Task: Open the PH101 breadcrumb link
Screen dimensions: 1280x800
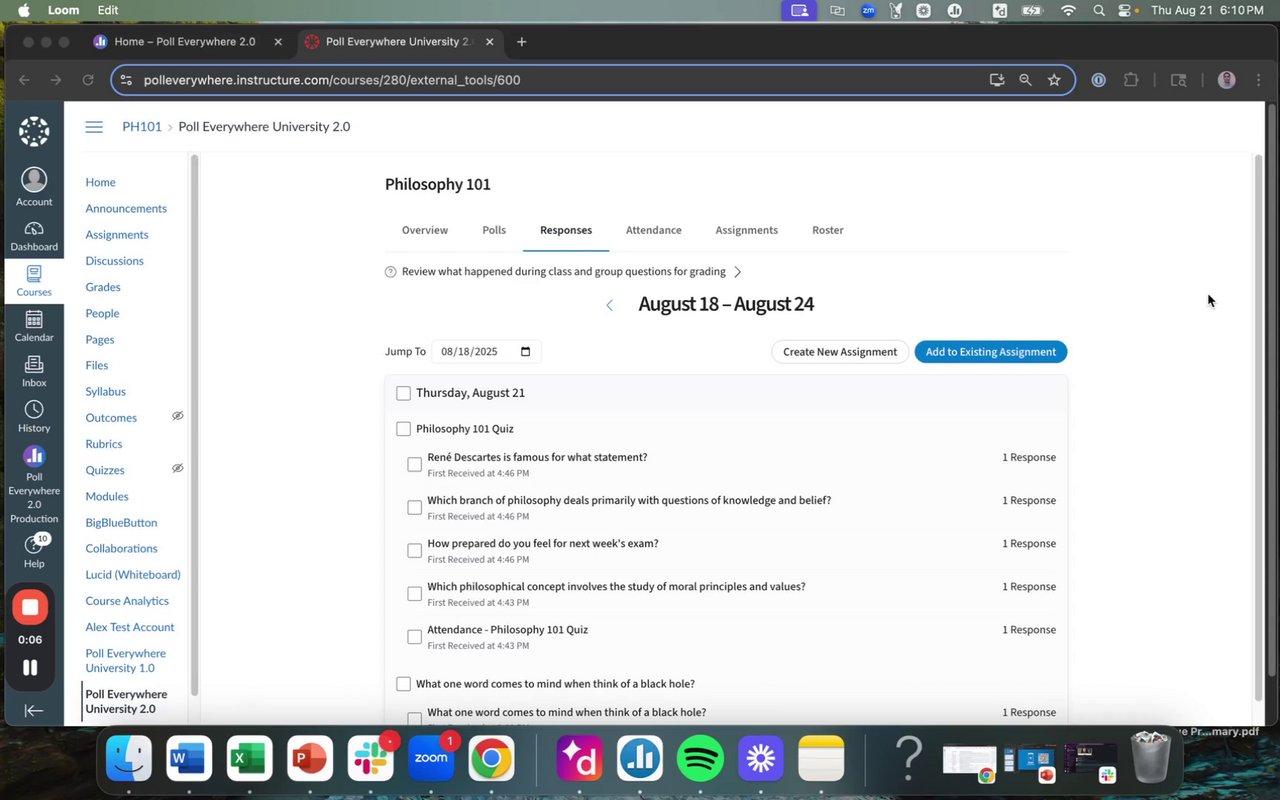Action: point(142,127)
